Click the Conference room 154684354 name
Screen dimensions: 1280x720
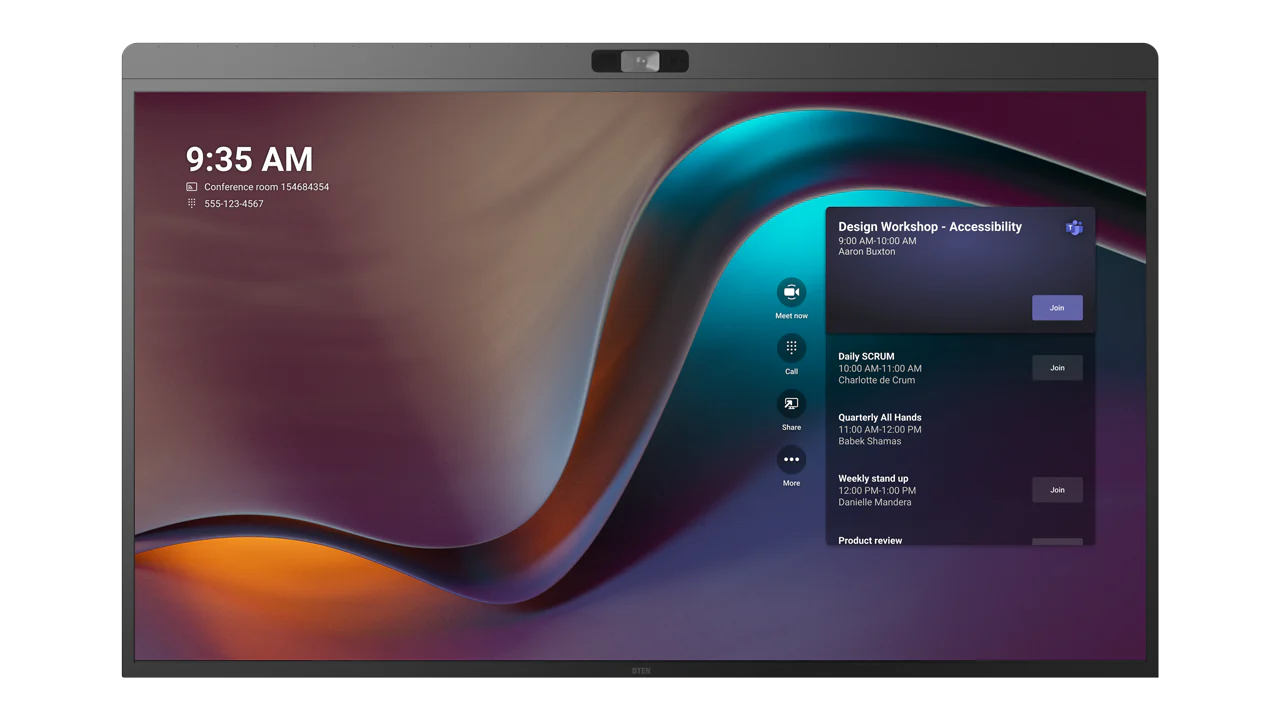[x=266, y=187]
